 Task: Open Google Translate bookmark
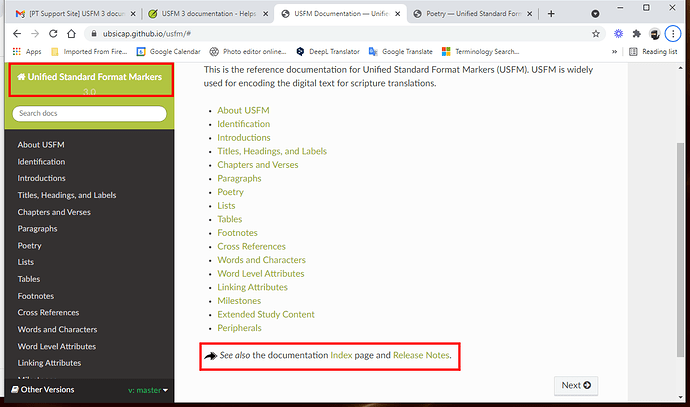pos(401,51)
